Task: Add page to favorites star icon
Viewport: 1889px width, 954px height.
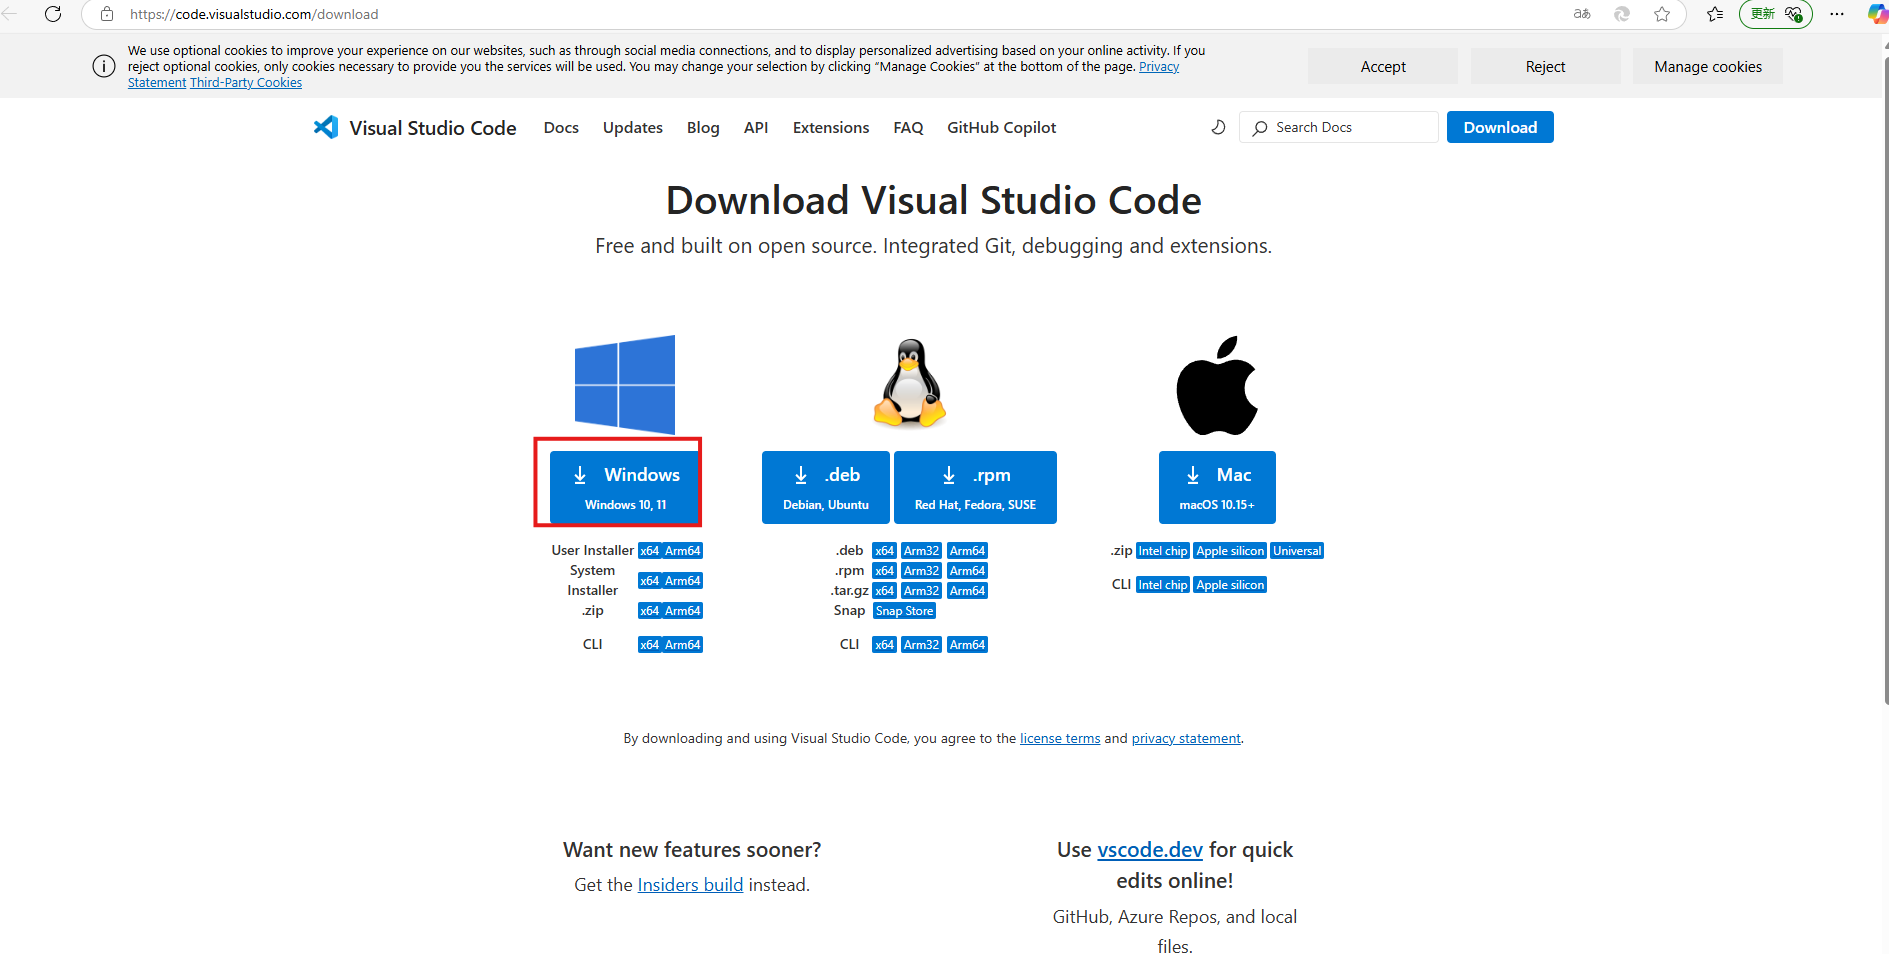Action: [1662, 14]
